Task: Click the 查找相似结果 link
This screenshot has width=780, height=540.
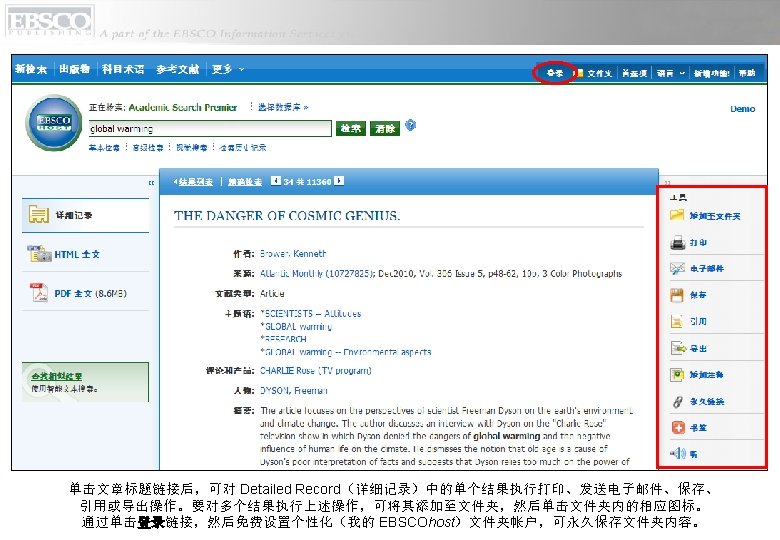Action: coord(57,376)
